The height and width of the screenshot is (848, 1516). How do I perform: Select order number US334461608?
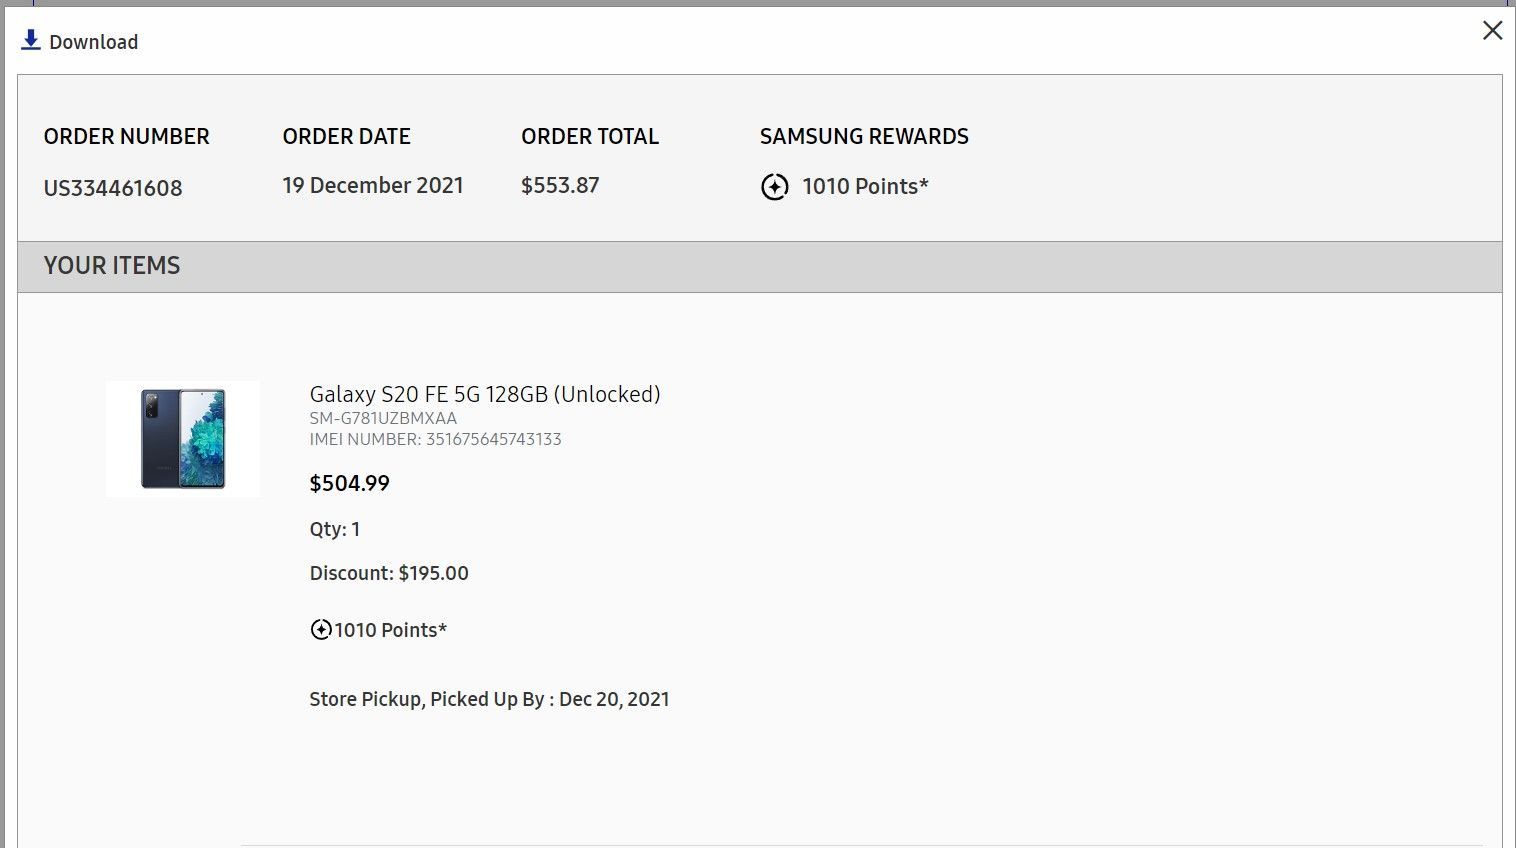[113, 188]
